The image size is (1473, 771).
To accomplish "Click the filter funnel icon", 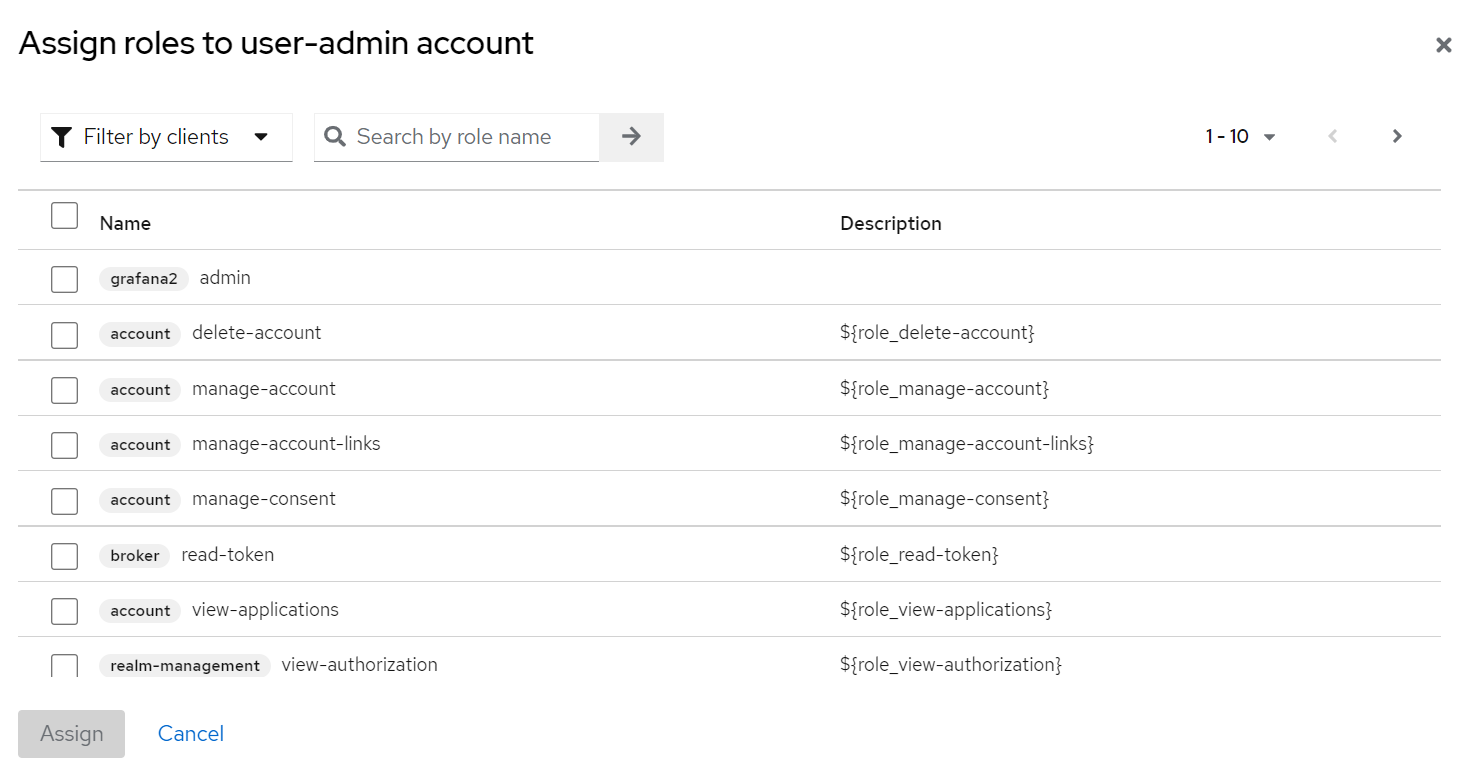I will click(62, 137).
